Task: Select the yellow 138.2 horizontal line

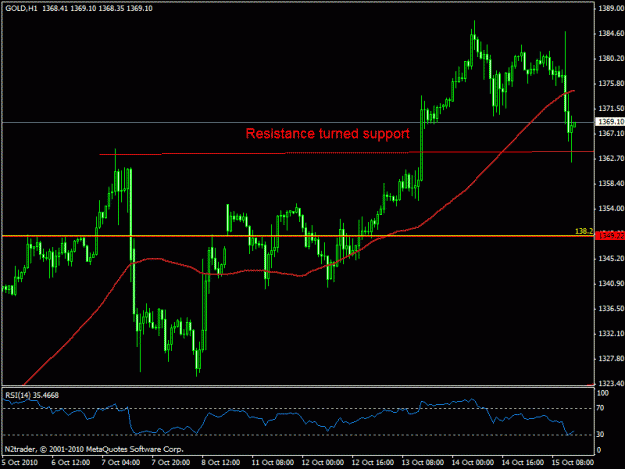Action: tap(297, 236)
